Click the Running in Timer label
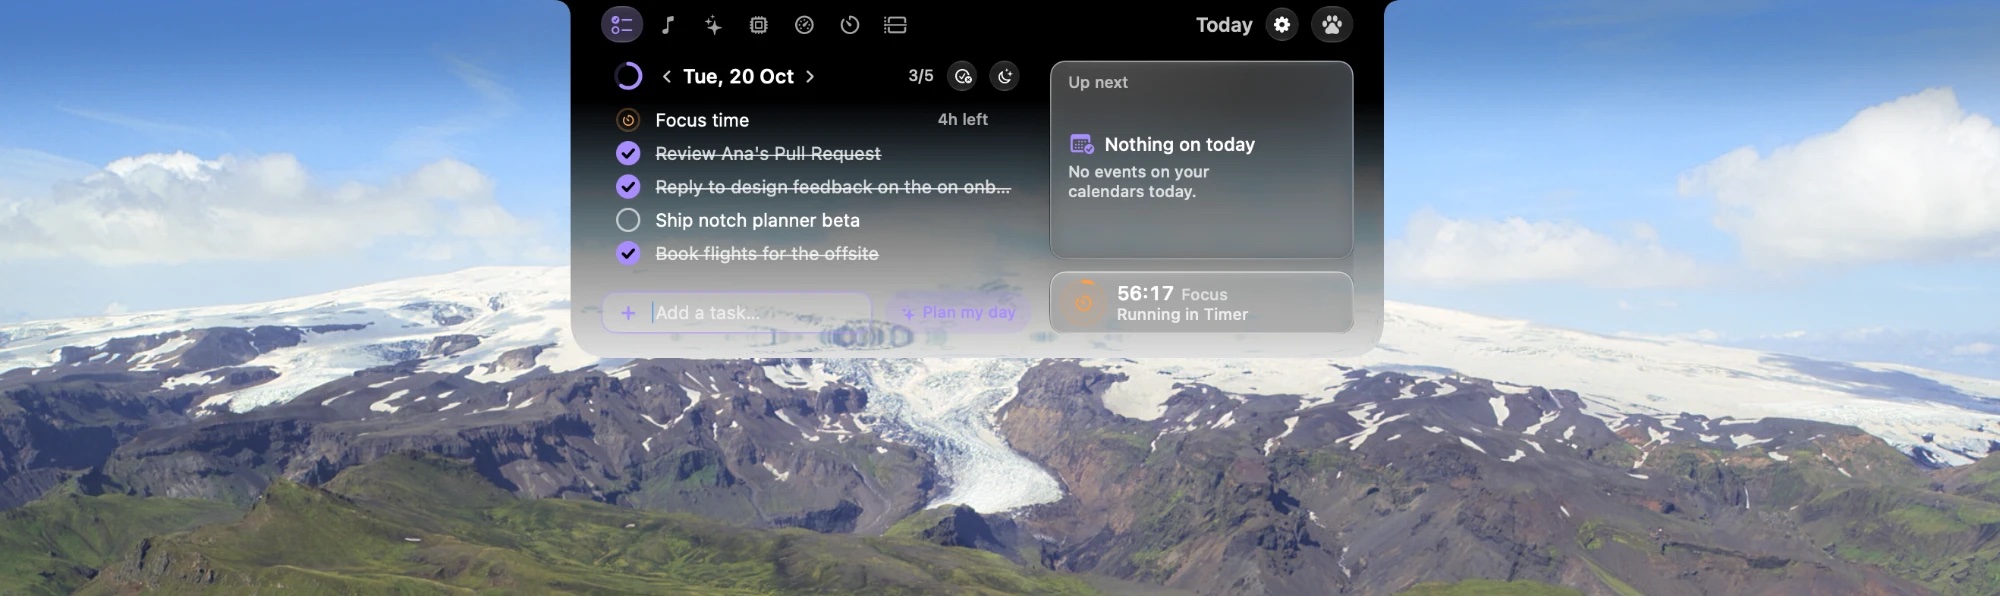The width and height of the screenshot is (2000, 596). (1182, 314)
